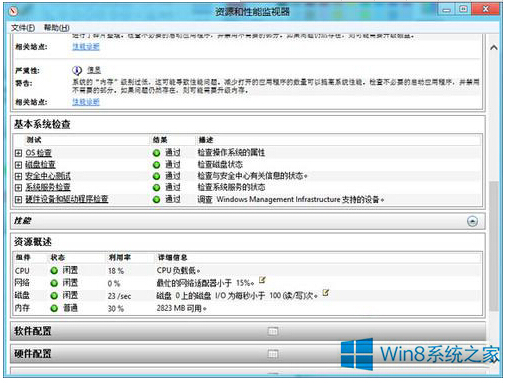Click the app icon in title bar
The height and width of the screenshot is (383, 508).
click(13, 11)
